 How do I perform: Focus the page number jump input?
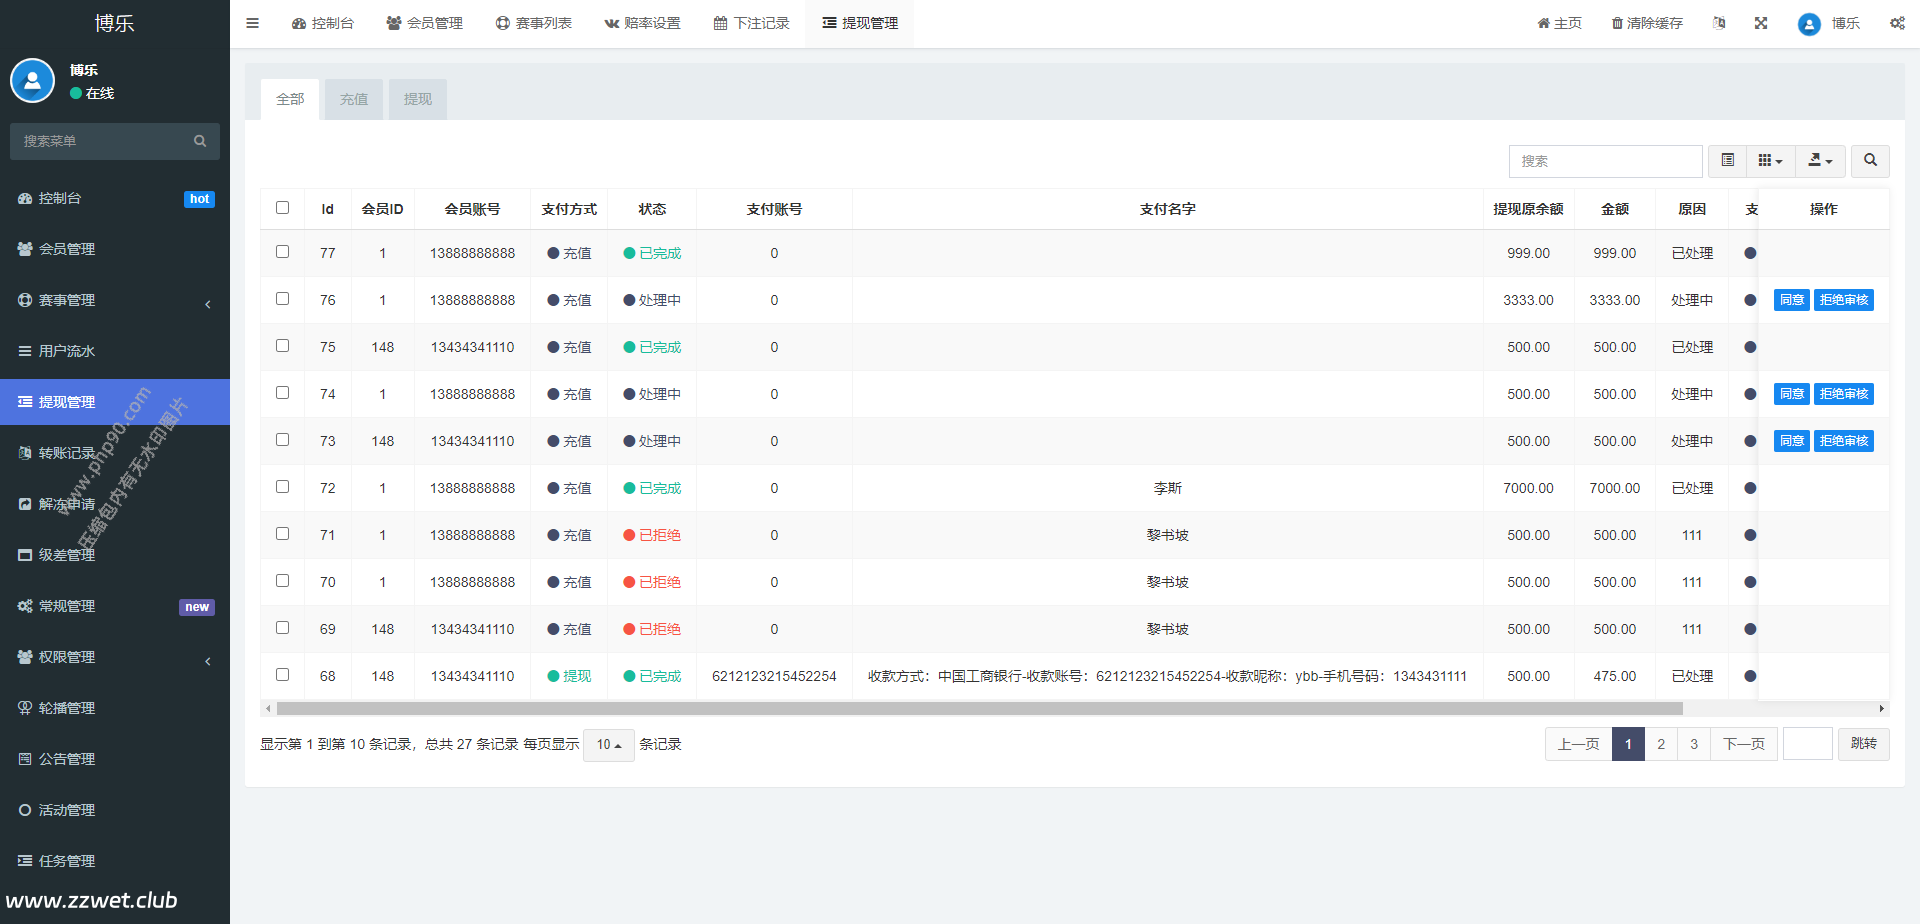pyautogui.click(x=1808, y=744)
